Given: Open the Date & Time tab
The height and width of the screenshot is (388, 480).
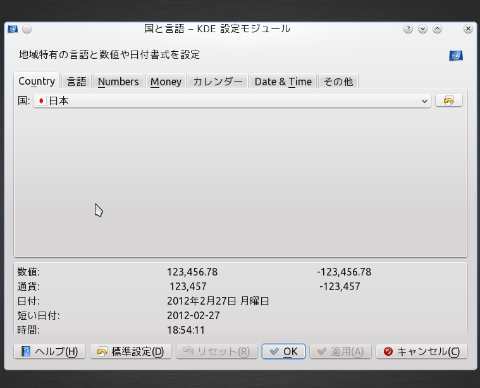Looking at the screenshot, I should pos(283,82).
